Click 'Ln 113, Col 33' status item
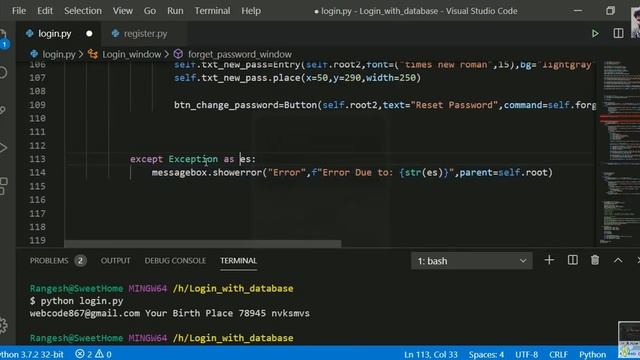The width and height of the screenshot is (640, 360). 431,354
